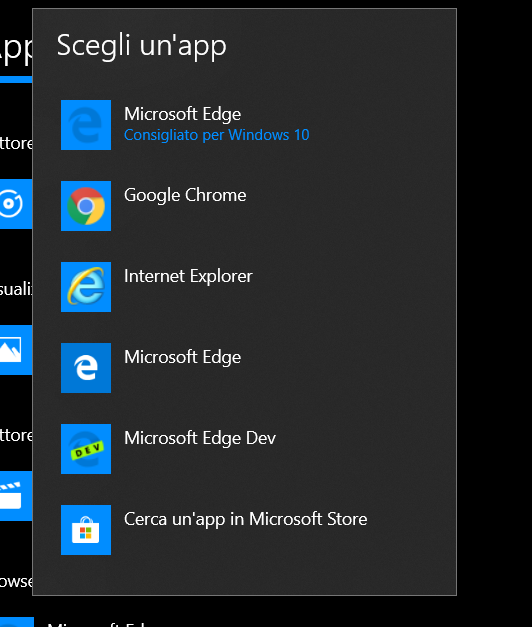Viewport: 532px width, 627px height.
Task: Click the Photos icon in the background Settings window
Action: (16, 350)
